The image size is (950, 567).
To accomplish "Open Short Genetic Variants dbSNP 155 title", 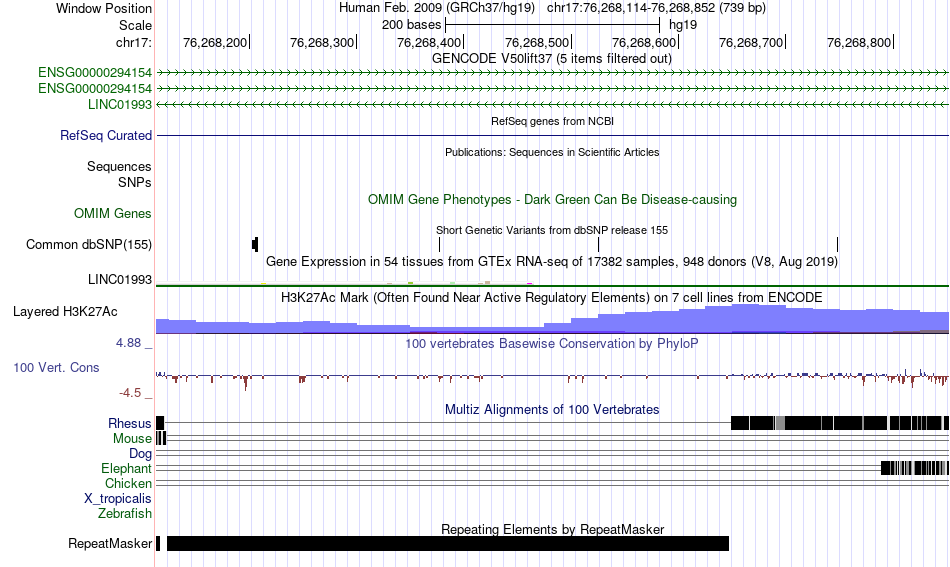I will [x=552, y=230].
